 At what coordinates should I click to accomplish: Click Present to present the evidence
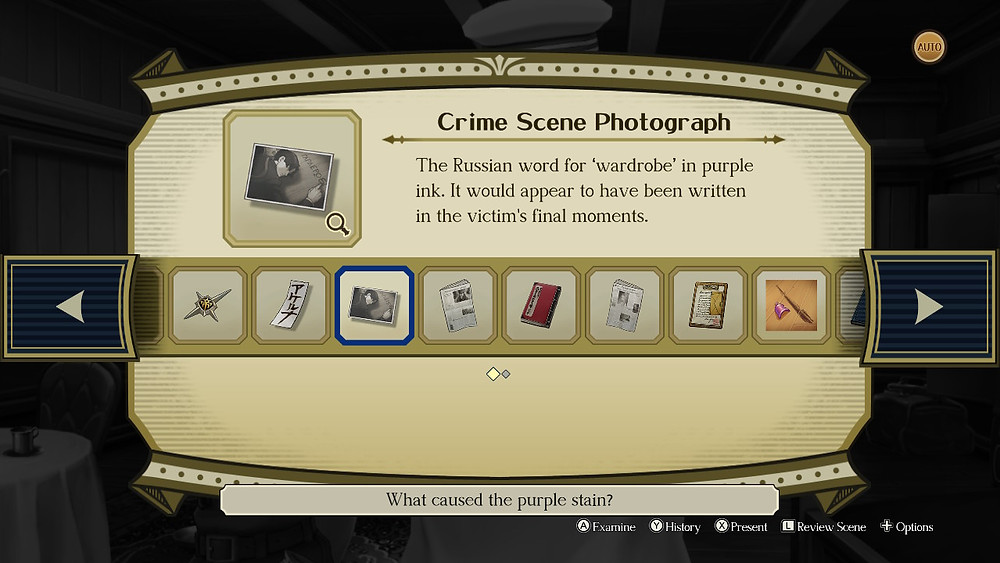[x=741, y=527]
